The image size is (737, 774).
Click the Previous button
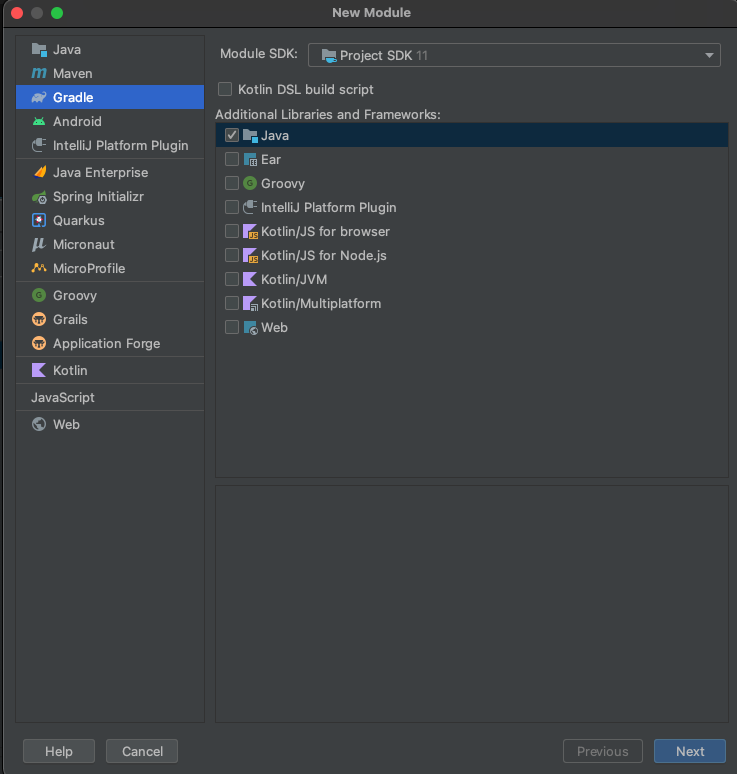(603, 751)
